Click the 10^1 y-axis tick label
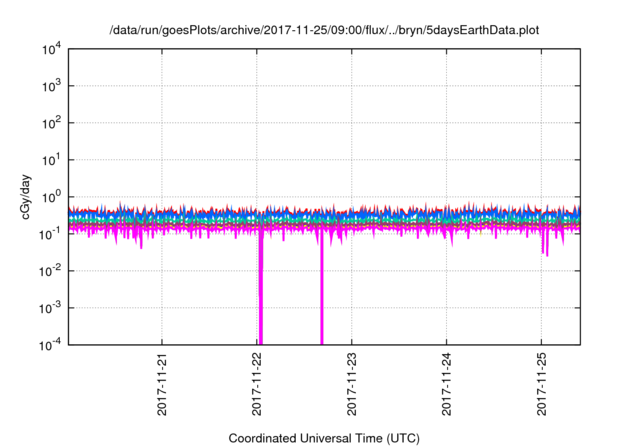The image size is (640, 448). click(51, 160)
